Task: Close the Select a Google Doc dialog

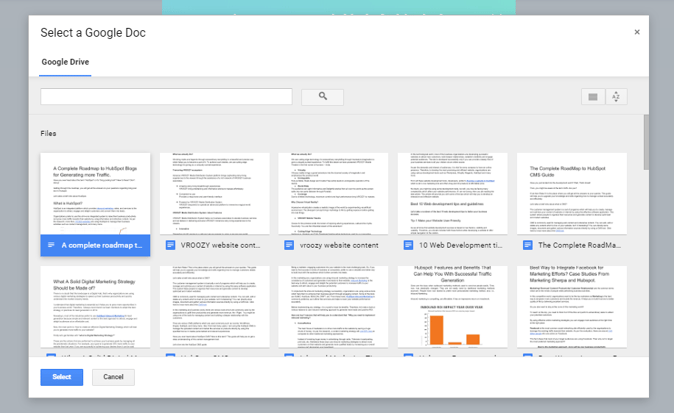Action: pyautogui.click(x=637, y=32)
